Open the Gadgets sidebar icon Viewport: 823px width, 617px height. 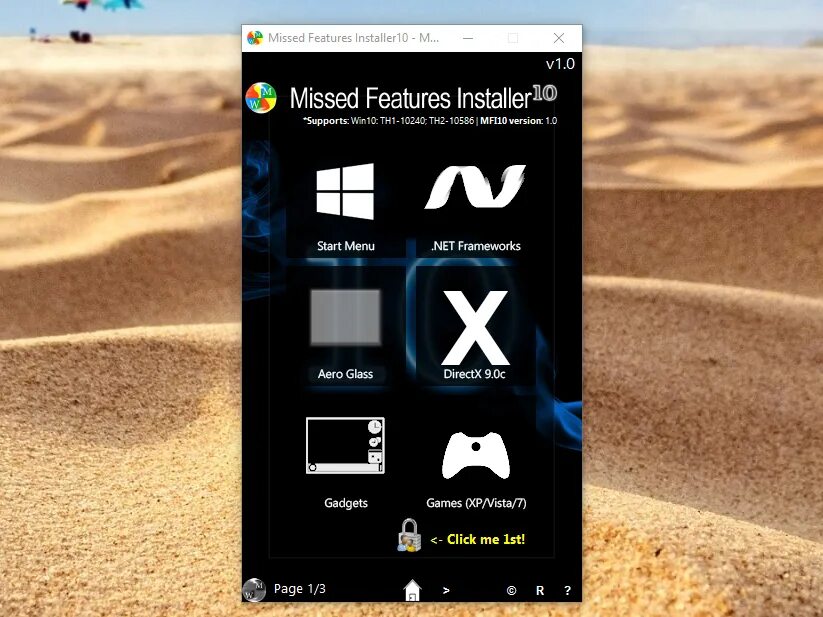pyautogui.click(x=345, y=445)
